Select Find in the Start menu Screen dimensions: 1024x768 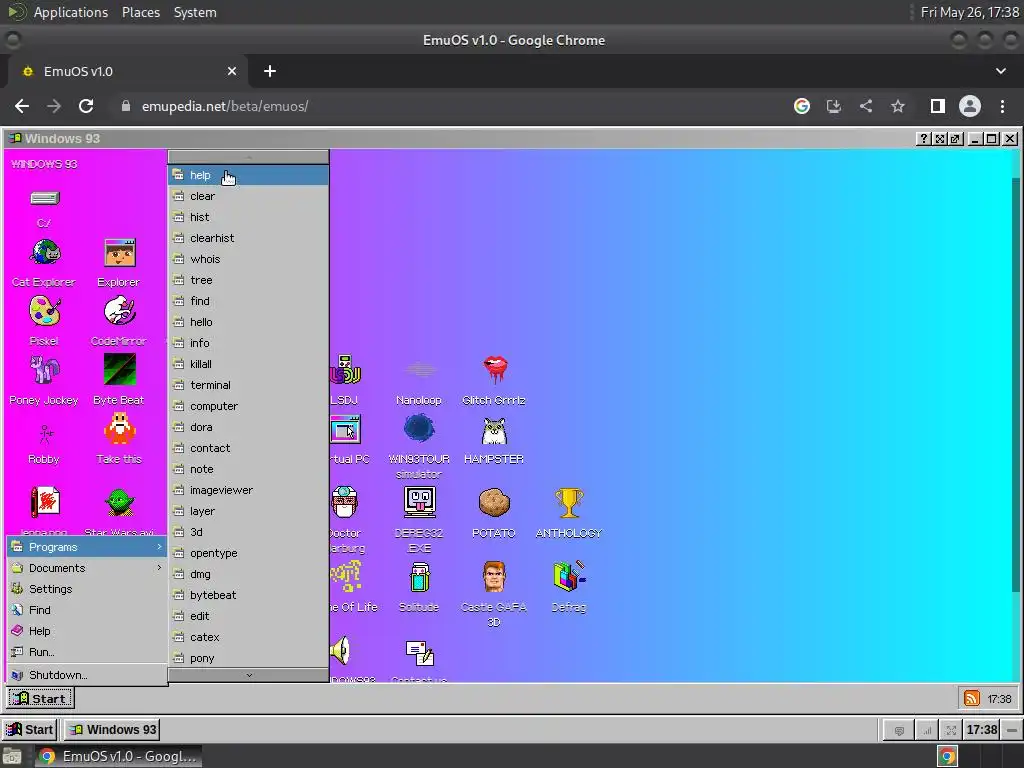click(87, 610)
